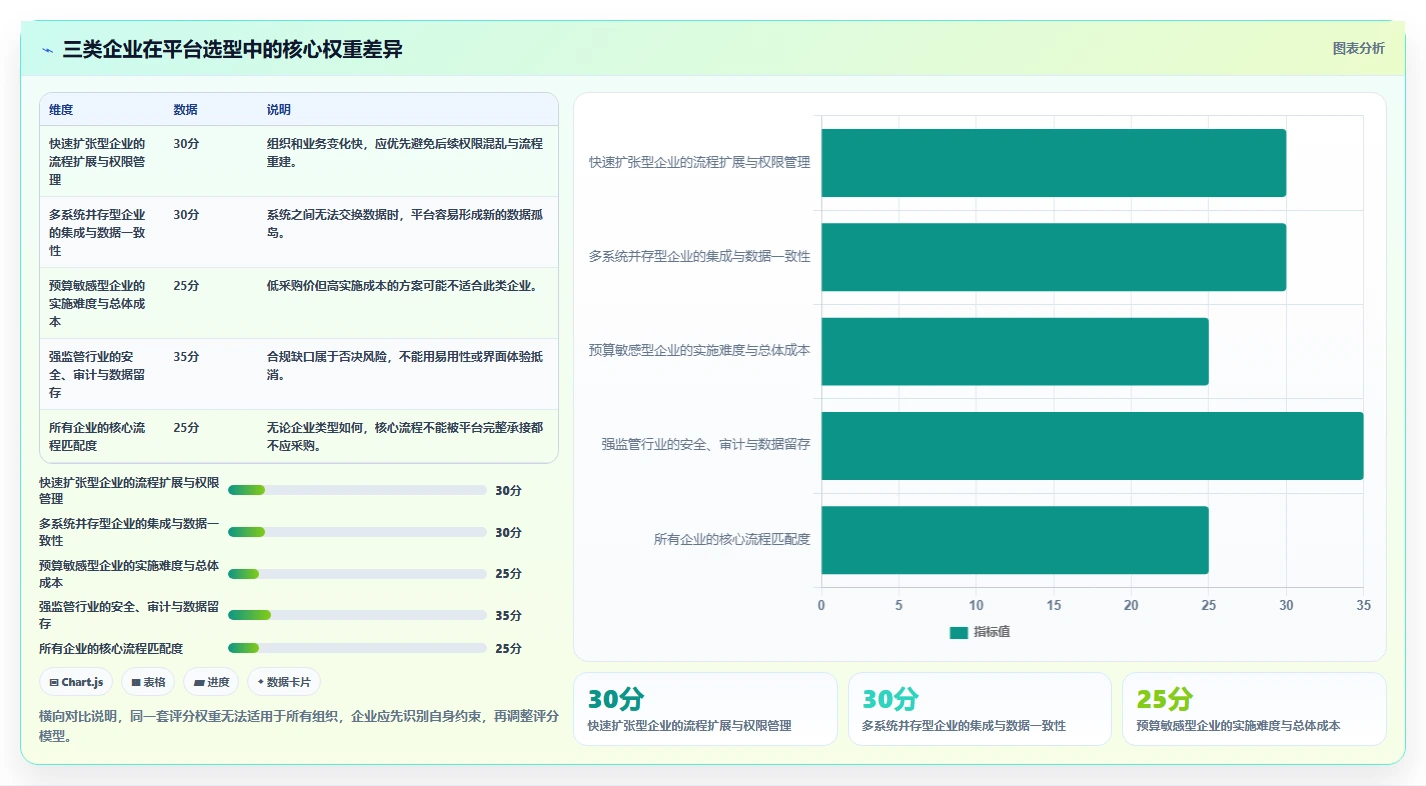Click chart axis label 所有企业的核心流程匹配度
Image resolution: width=1426 pixels, height=786 pixels.
click(x=732, y=539)
